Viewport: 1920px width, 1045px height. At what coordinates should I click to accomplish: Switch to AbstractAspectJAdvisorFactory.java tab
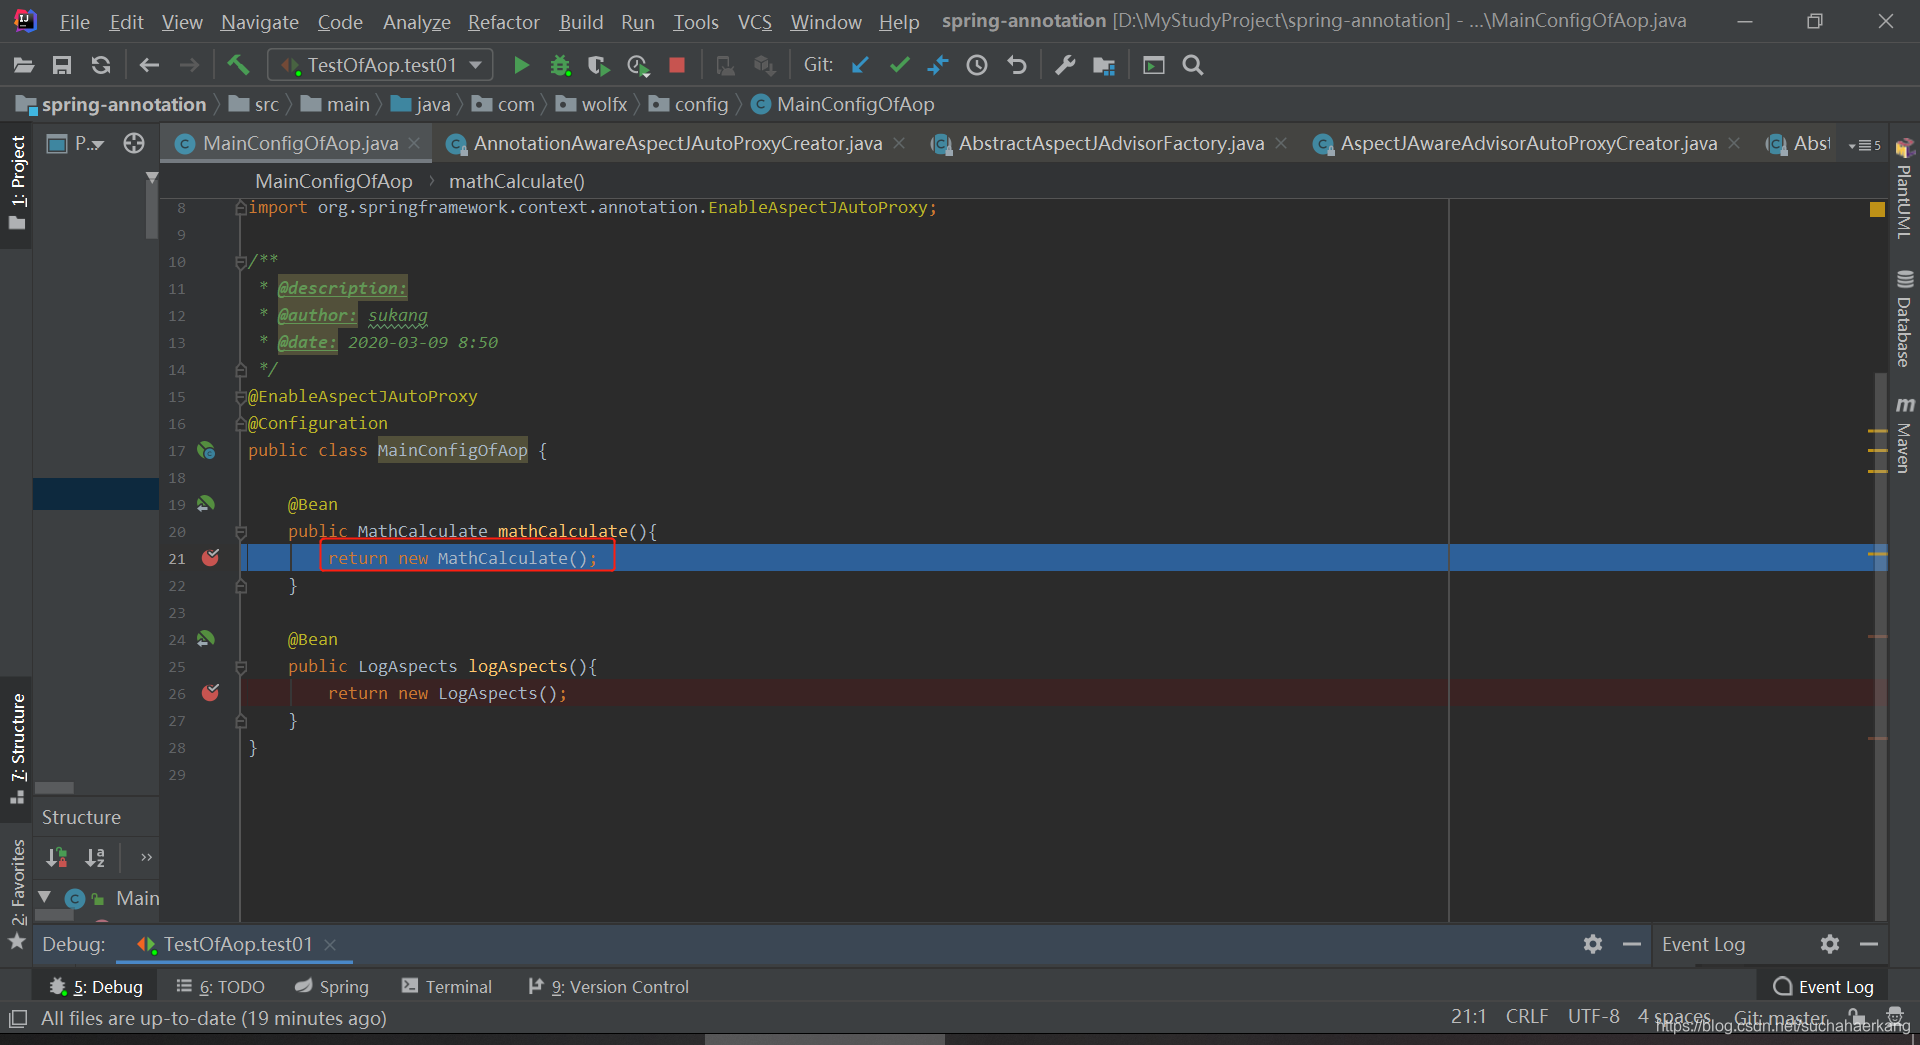click(1111, 144)
